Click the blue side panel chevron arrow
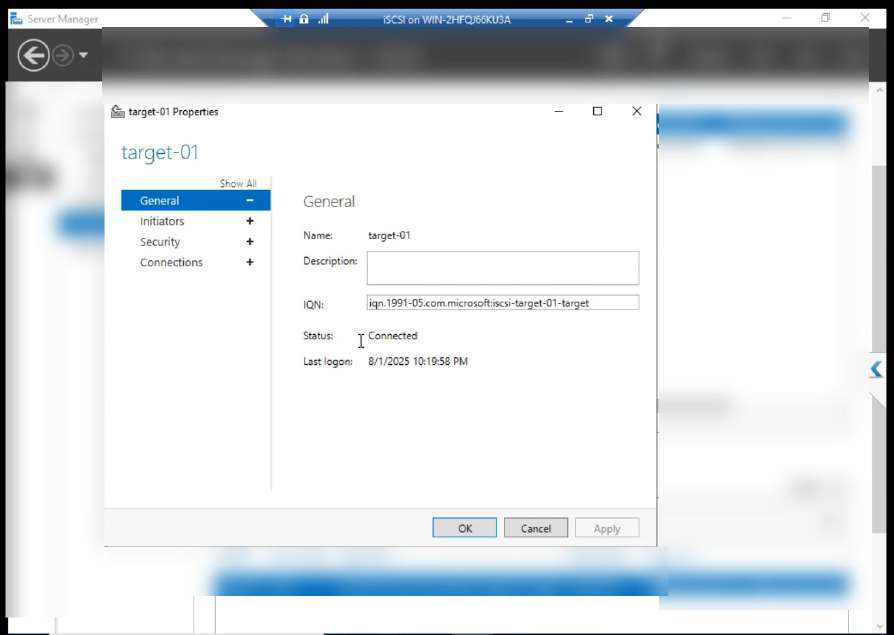This screenshot has width=894, height=635. click(x=876, y=369)
